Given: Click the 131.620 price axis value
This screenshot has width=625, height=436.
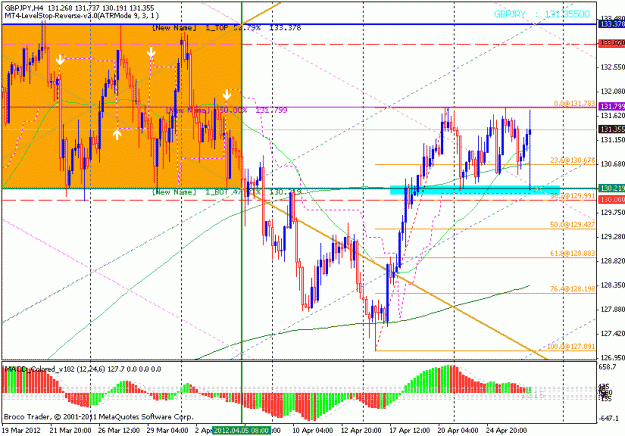Looking at the screenshot, I should click(x=612, y=116).
